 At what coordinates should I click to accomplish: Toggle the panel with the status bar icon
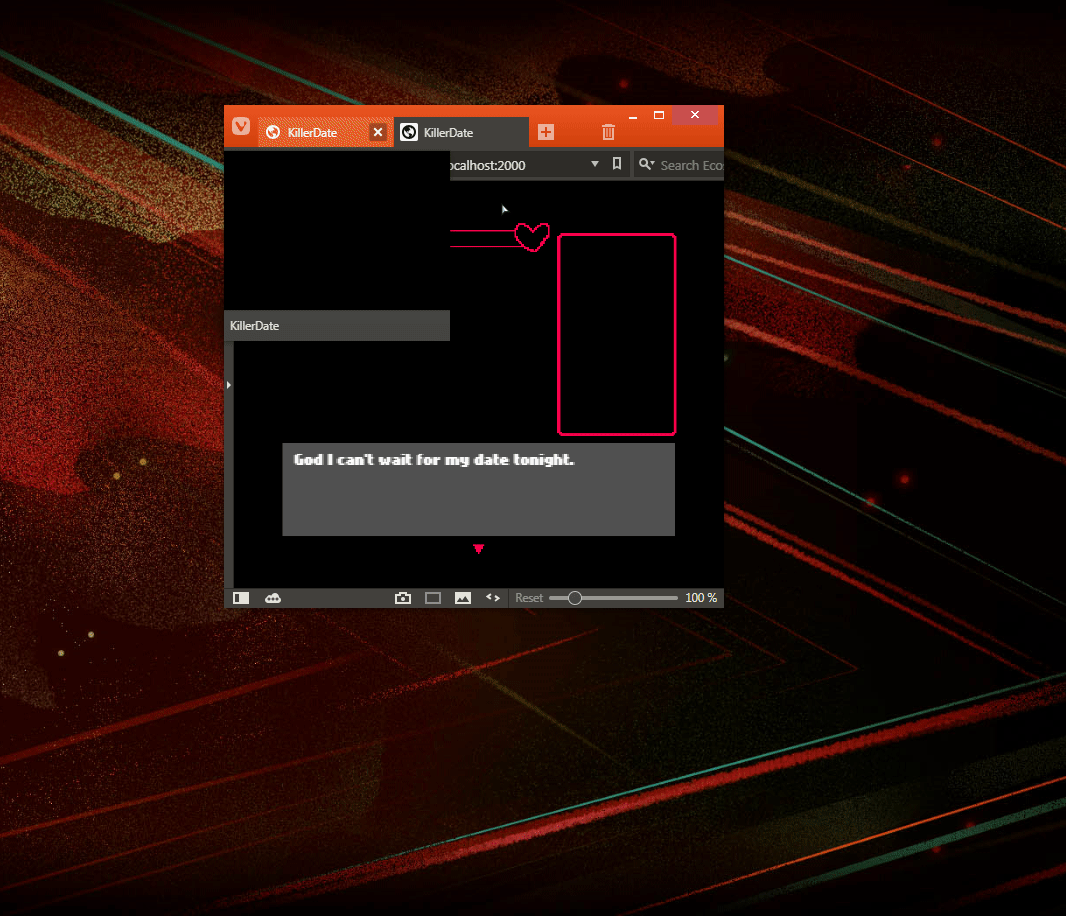[241, 598]
